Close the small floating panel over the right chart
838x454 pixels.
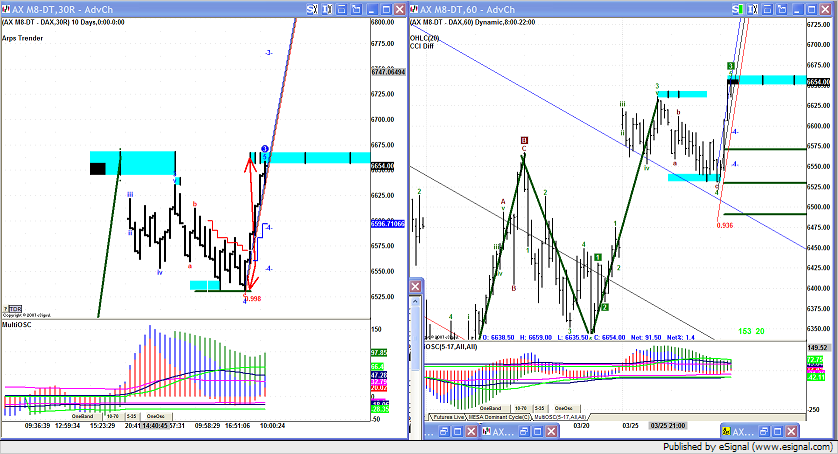pos(415,286)
